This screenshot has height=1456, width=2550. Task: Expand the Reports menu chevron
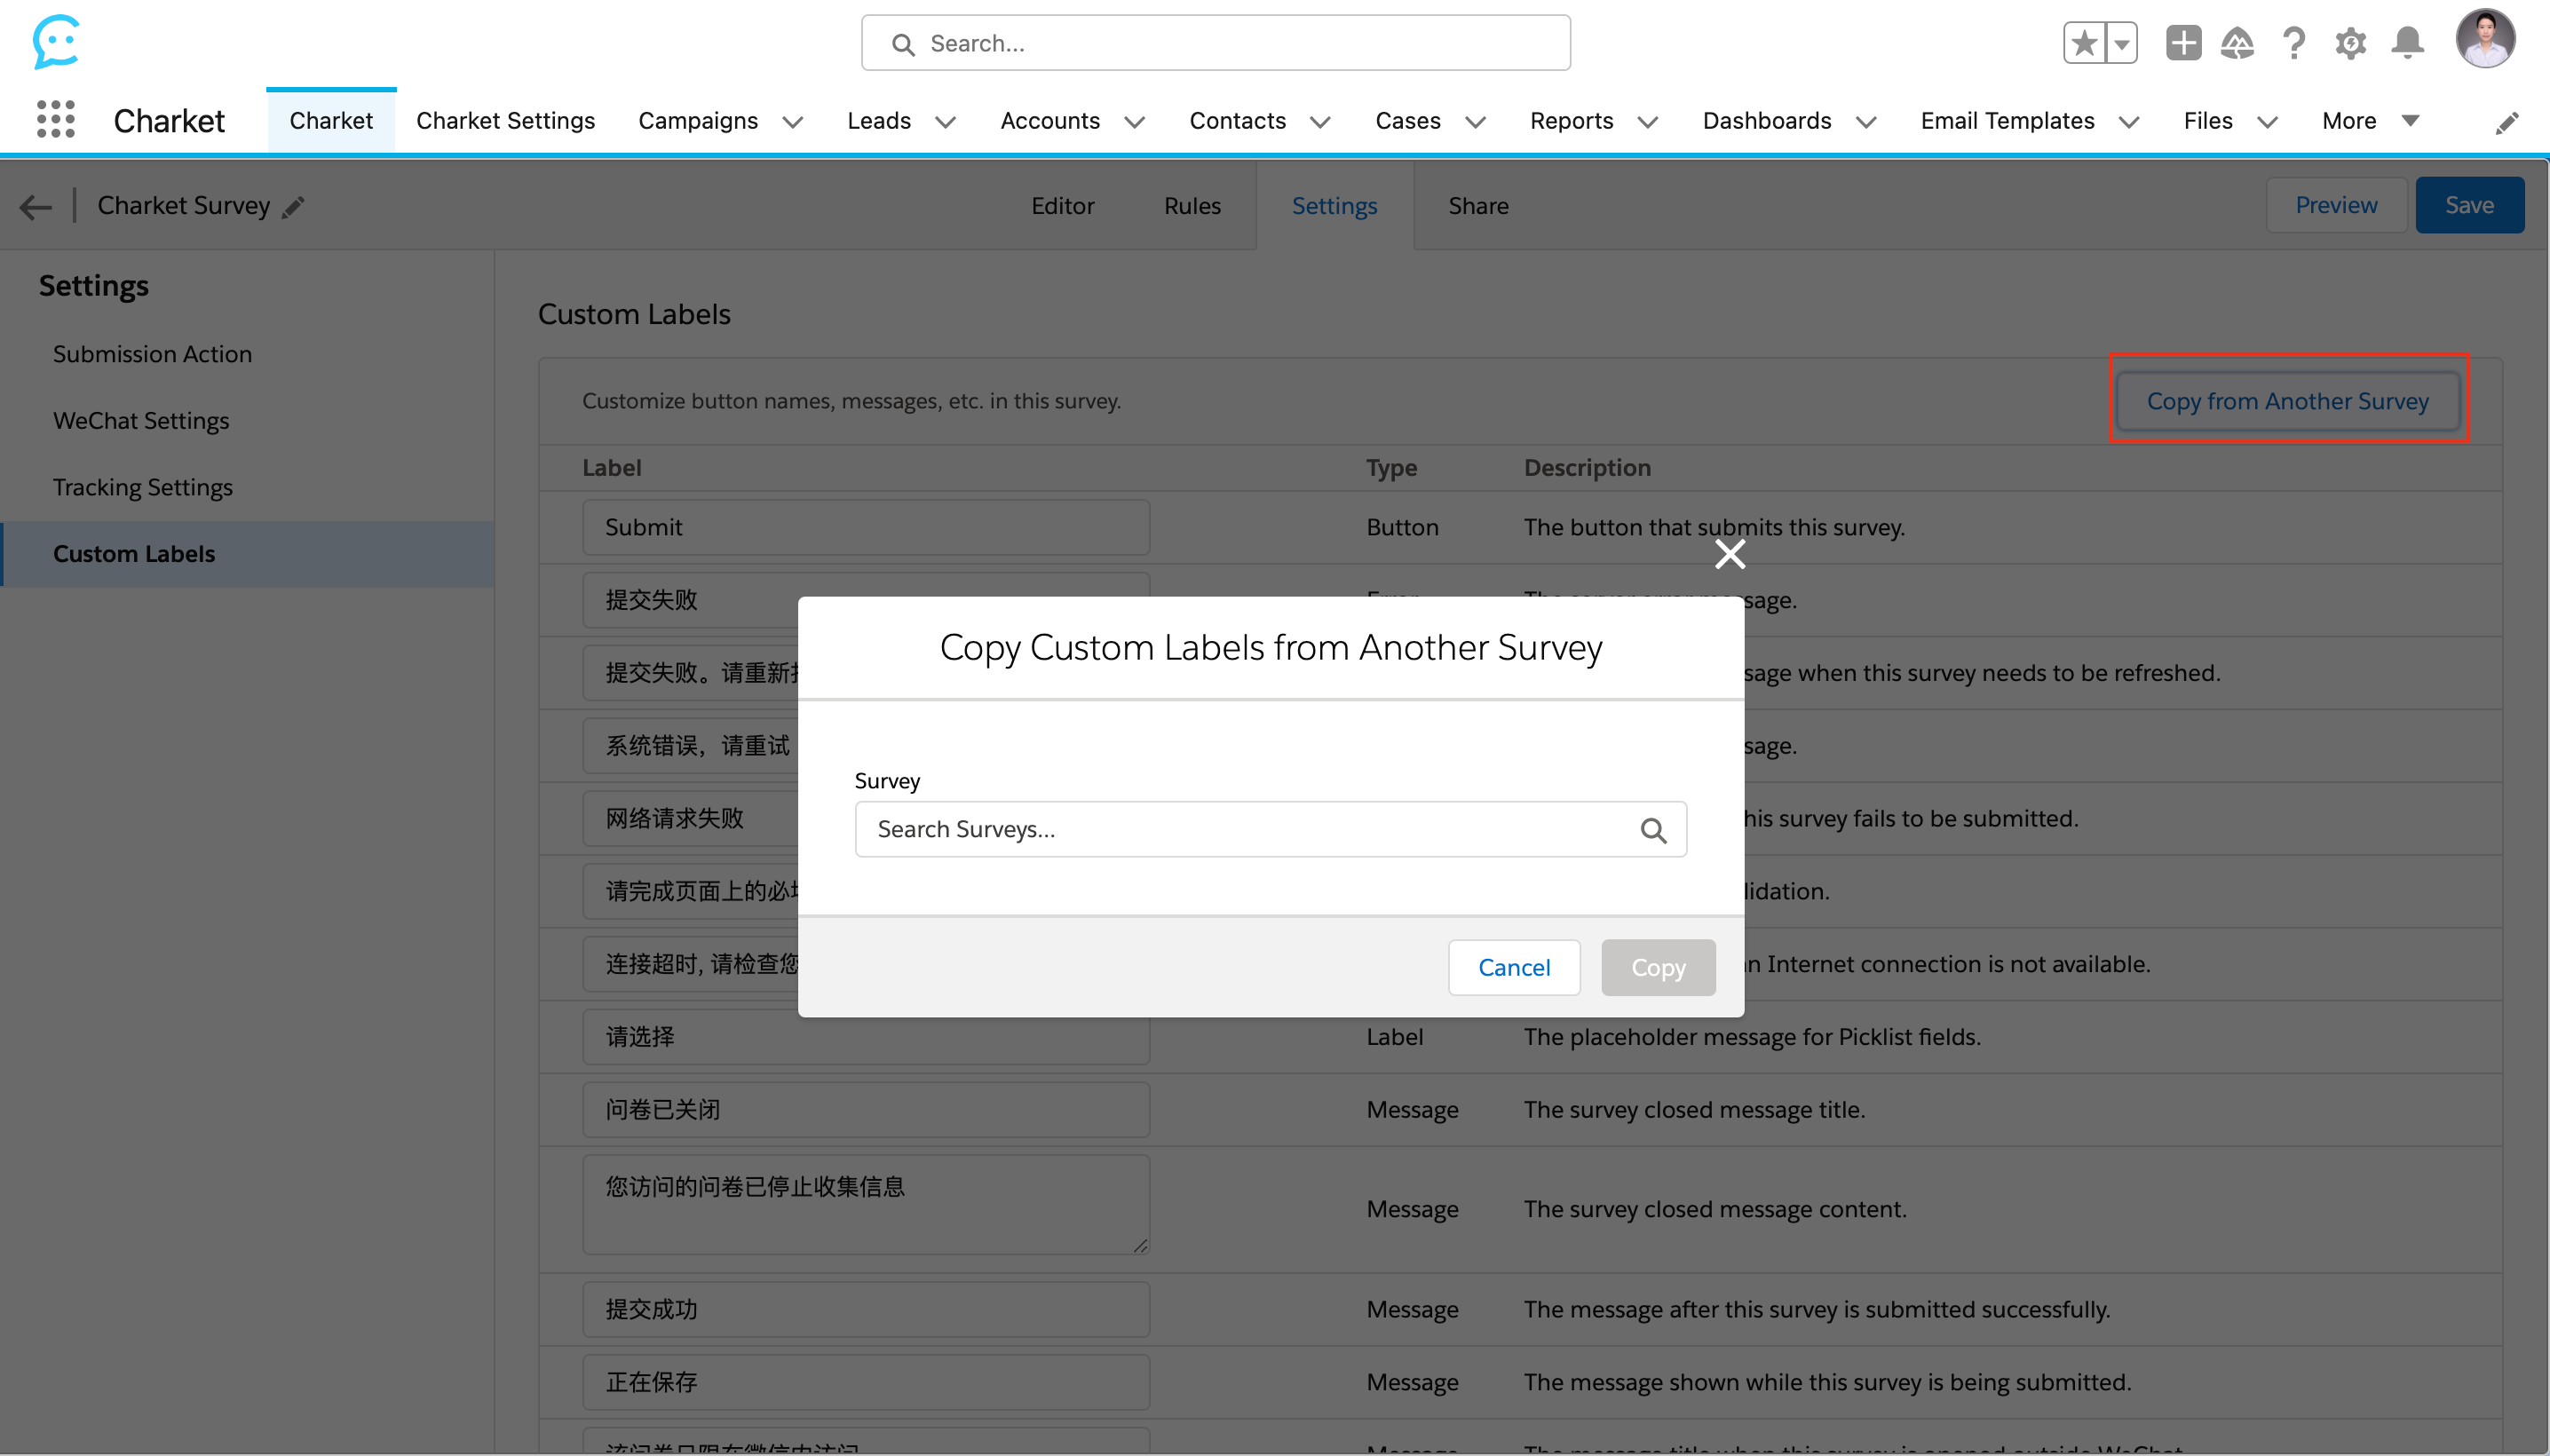click(x=1647, y=122)
